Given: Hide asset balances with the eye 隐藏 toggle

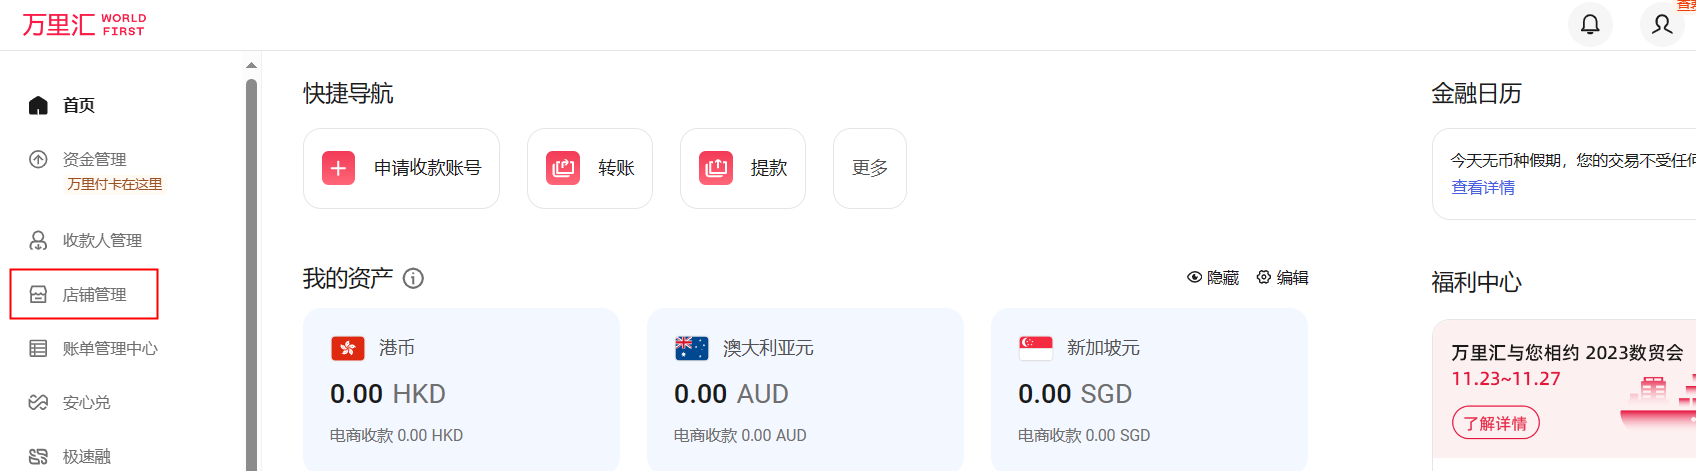Looking at the screenshot, I should (x=1213, y=277).
